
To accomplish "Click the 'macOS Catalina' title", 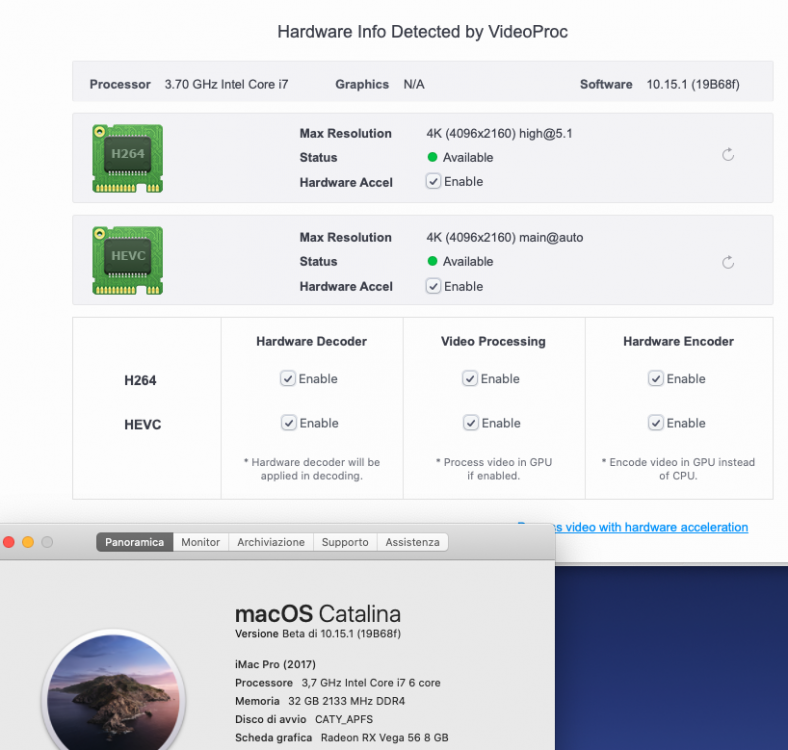I will point(318,614).
